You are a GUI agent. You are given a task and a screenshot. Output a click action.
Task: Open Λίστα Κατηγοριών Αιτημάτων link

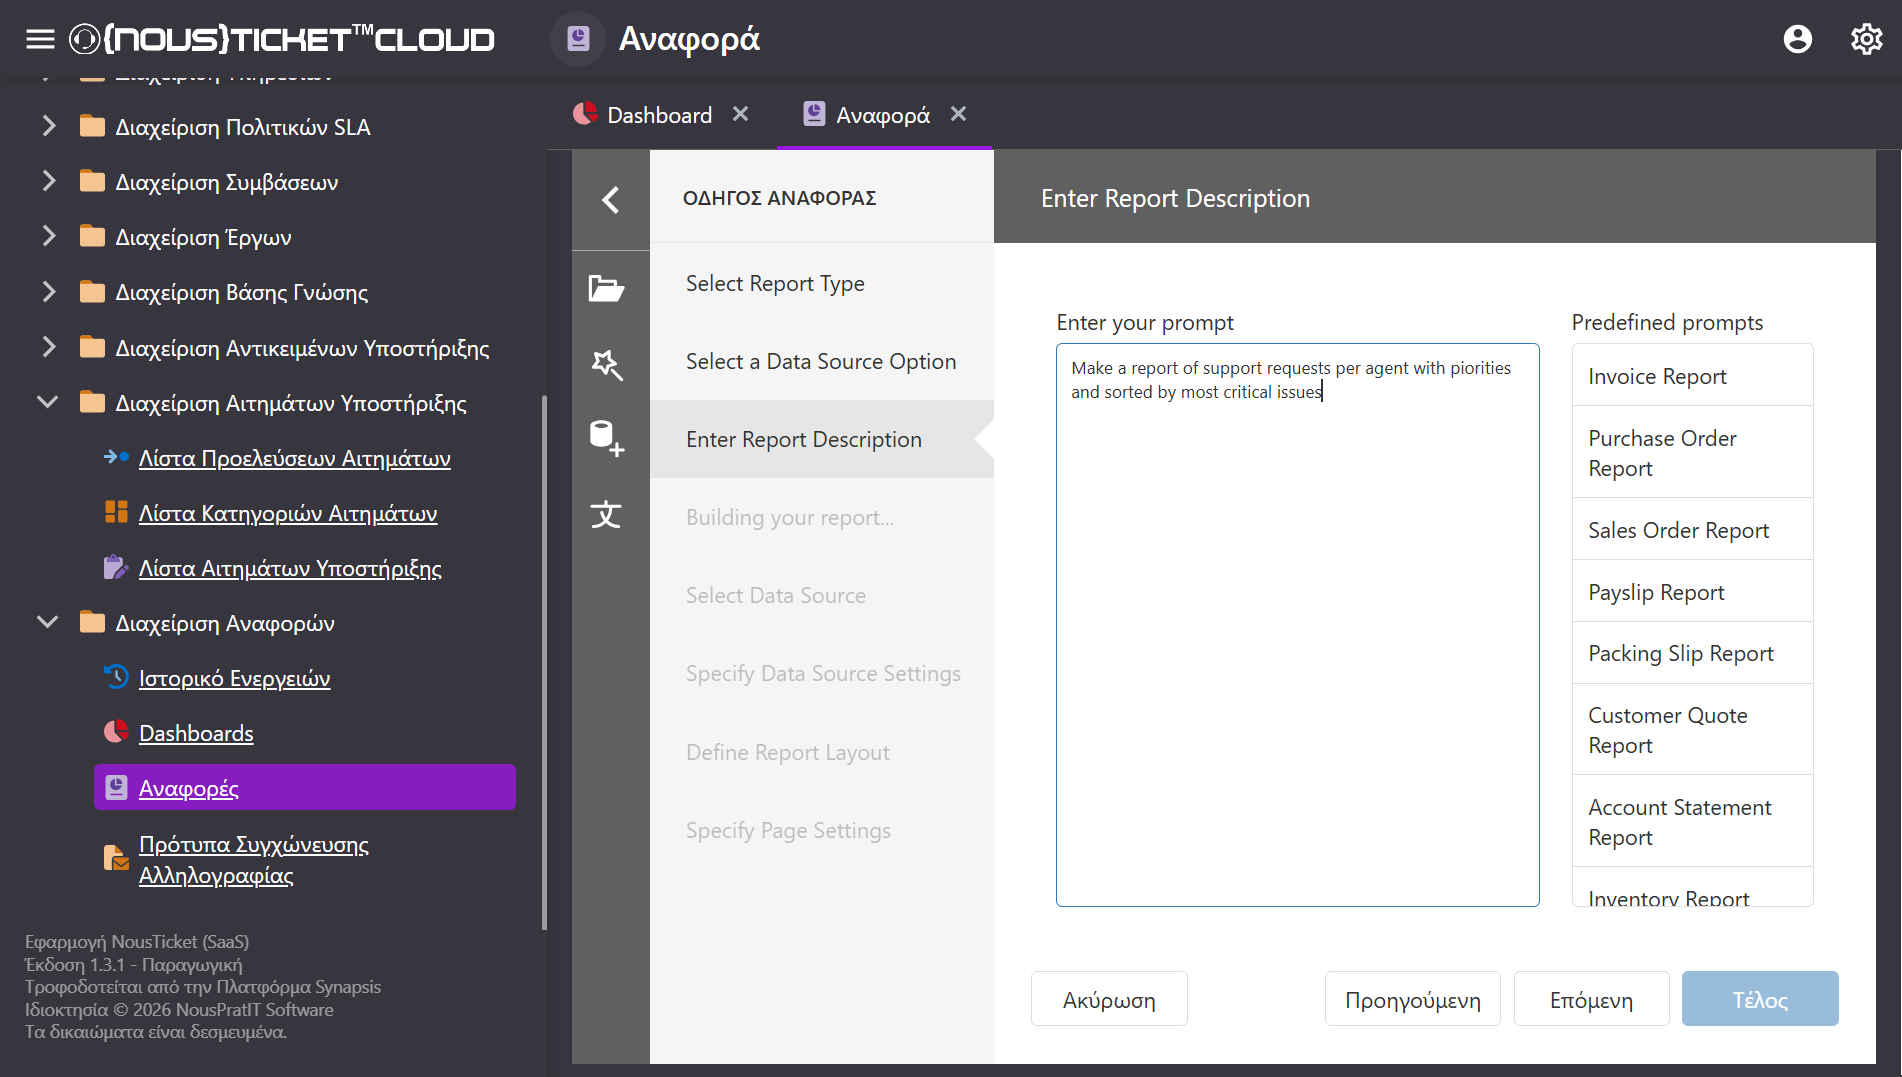pyautogui.click(x=288, y=513)
